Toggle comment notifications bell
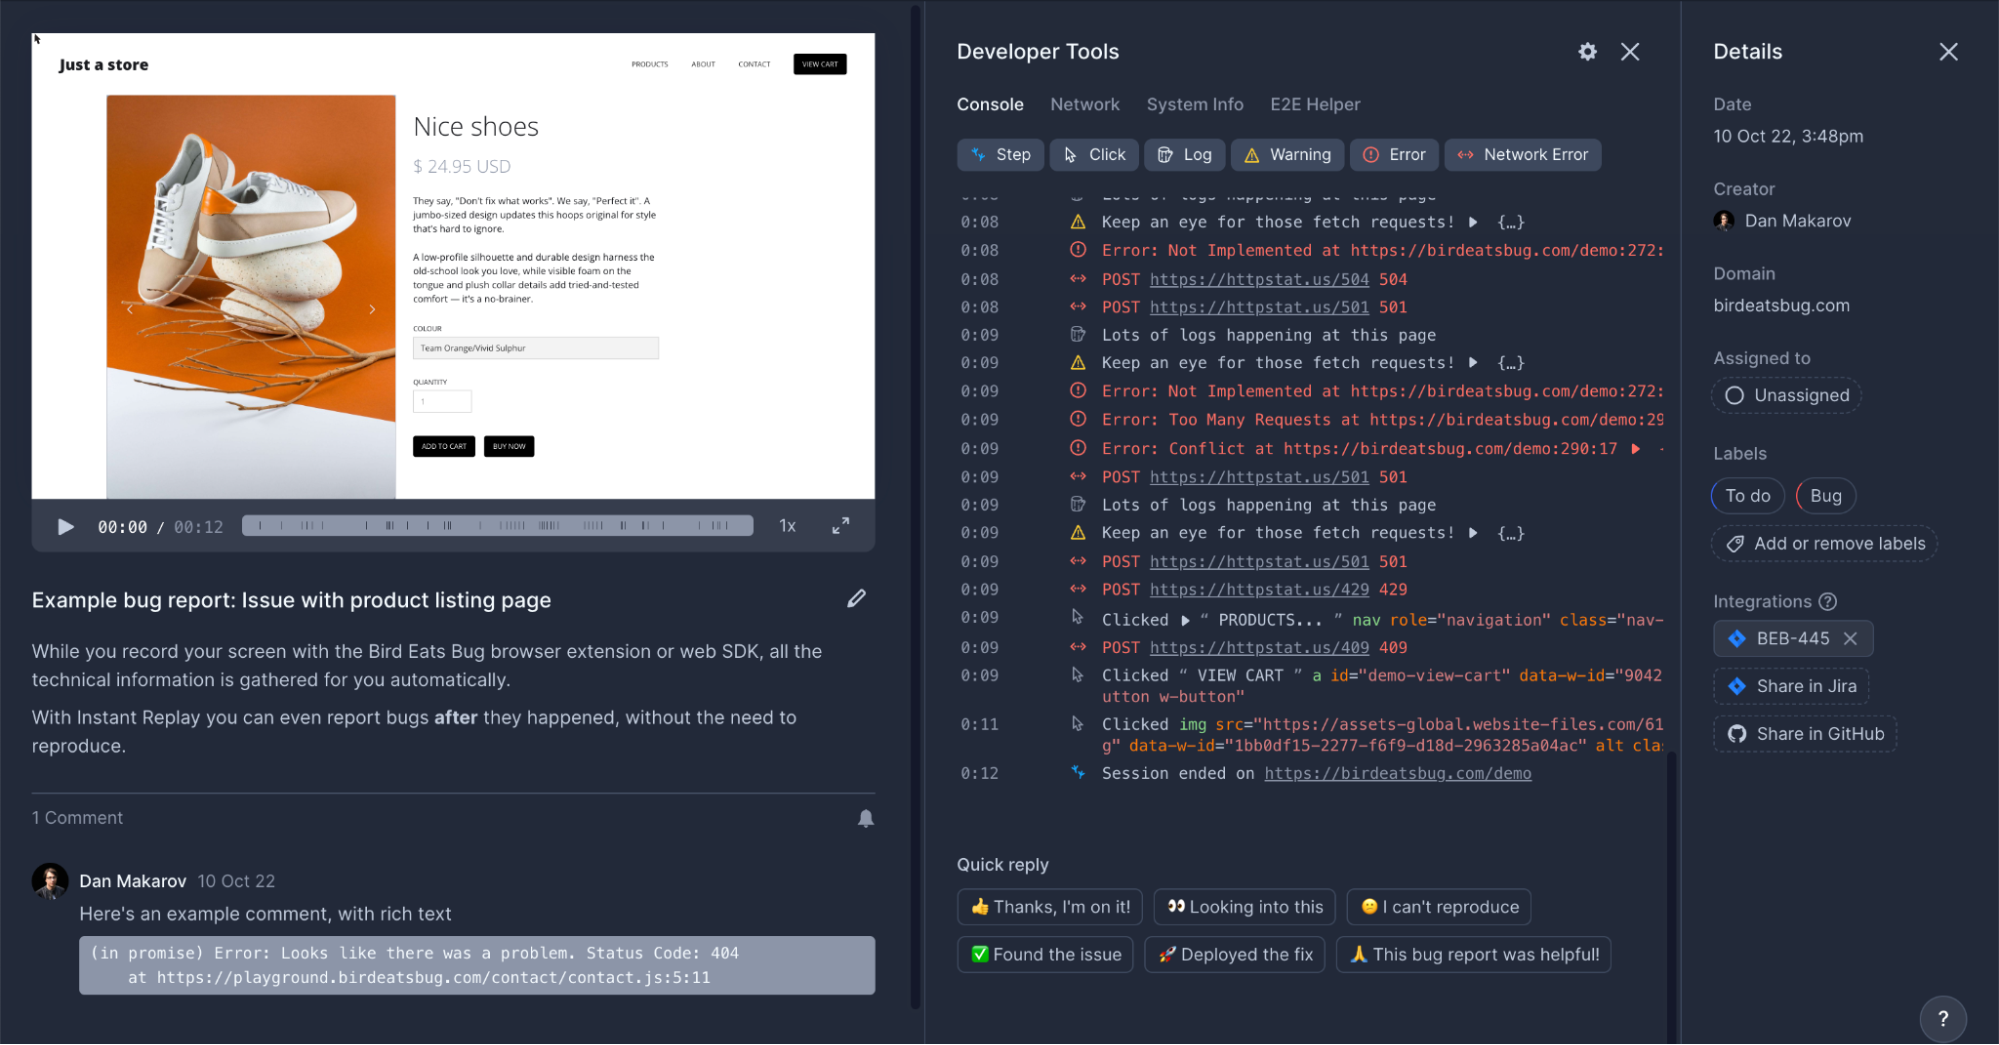The height and width of the screenshot is (1045, 1999). click(866, 818)
